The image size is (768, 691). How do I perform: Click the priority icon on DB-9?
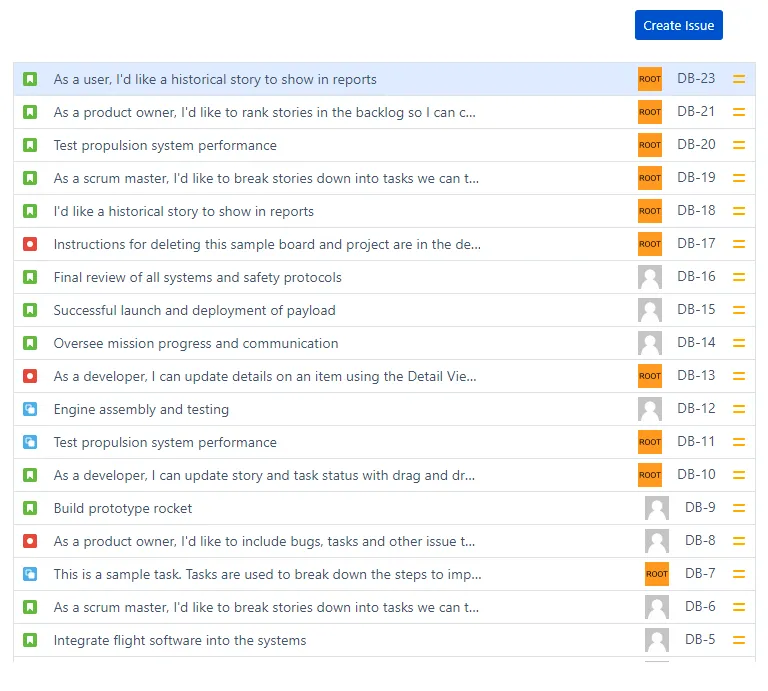pyautogui.click(x=739, y=508)
